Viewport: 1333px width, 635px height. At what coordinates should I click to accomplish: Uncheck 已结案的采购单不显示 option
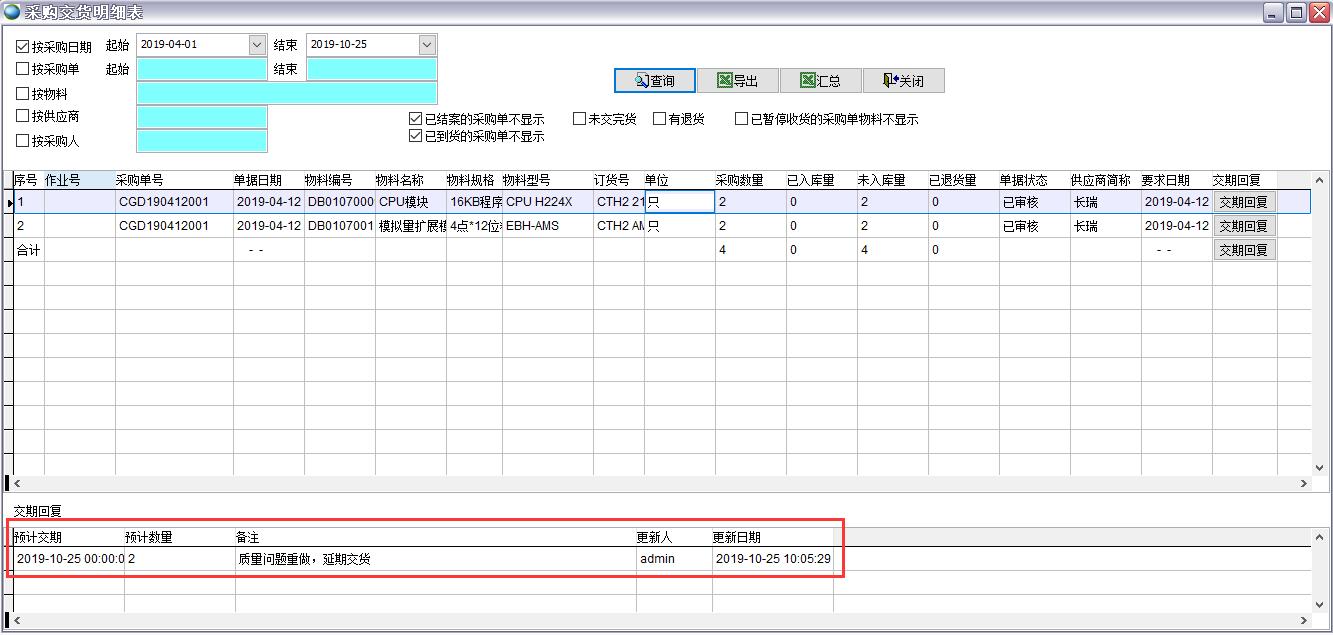(x=414, y=118)
